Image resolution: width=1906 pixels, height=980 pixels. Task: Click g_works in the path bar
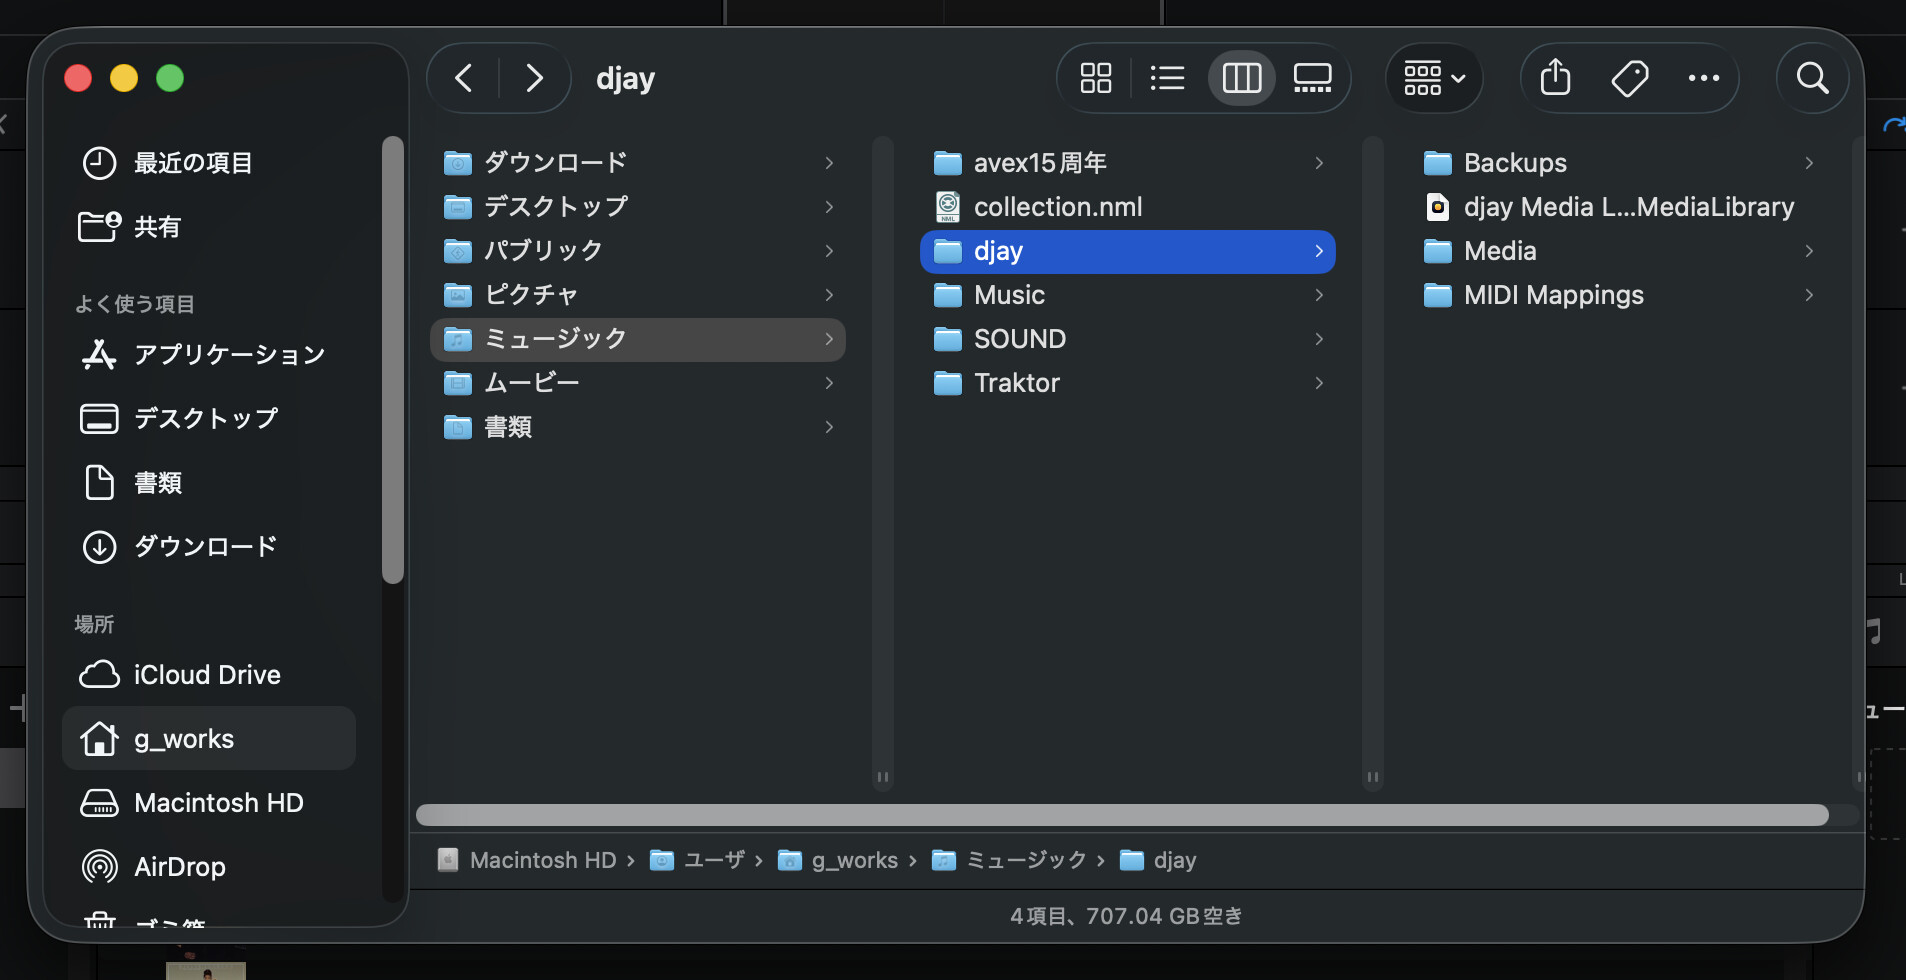pos(853,860)
